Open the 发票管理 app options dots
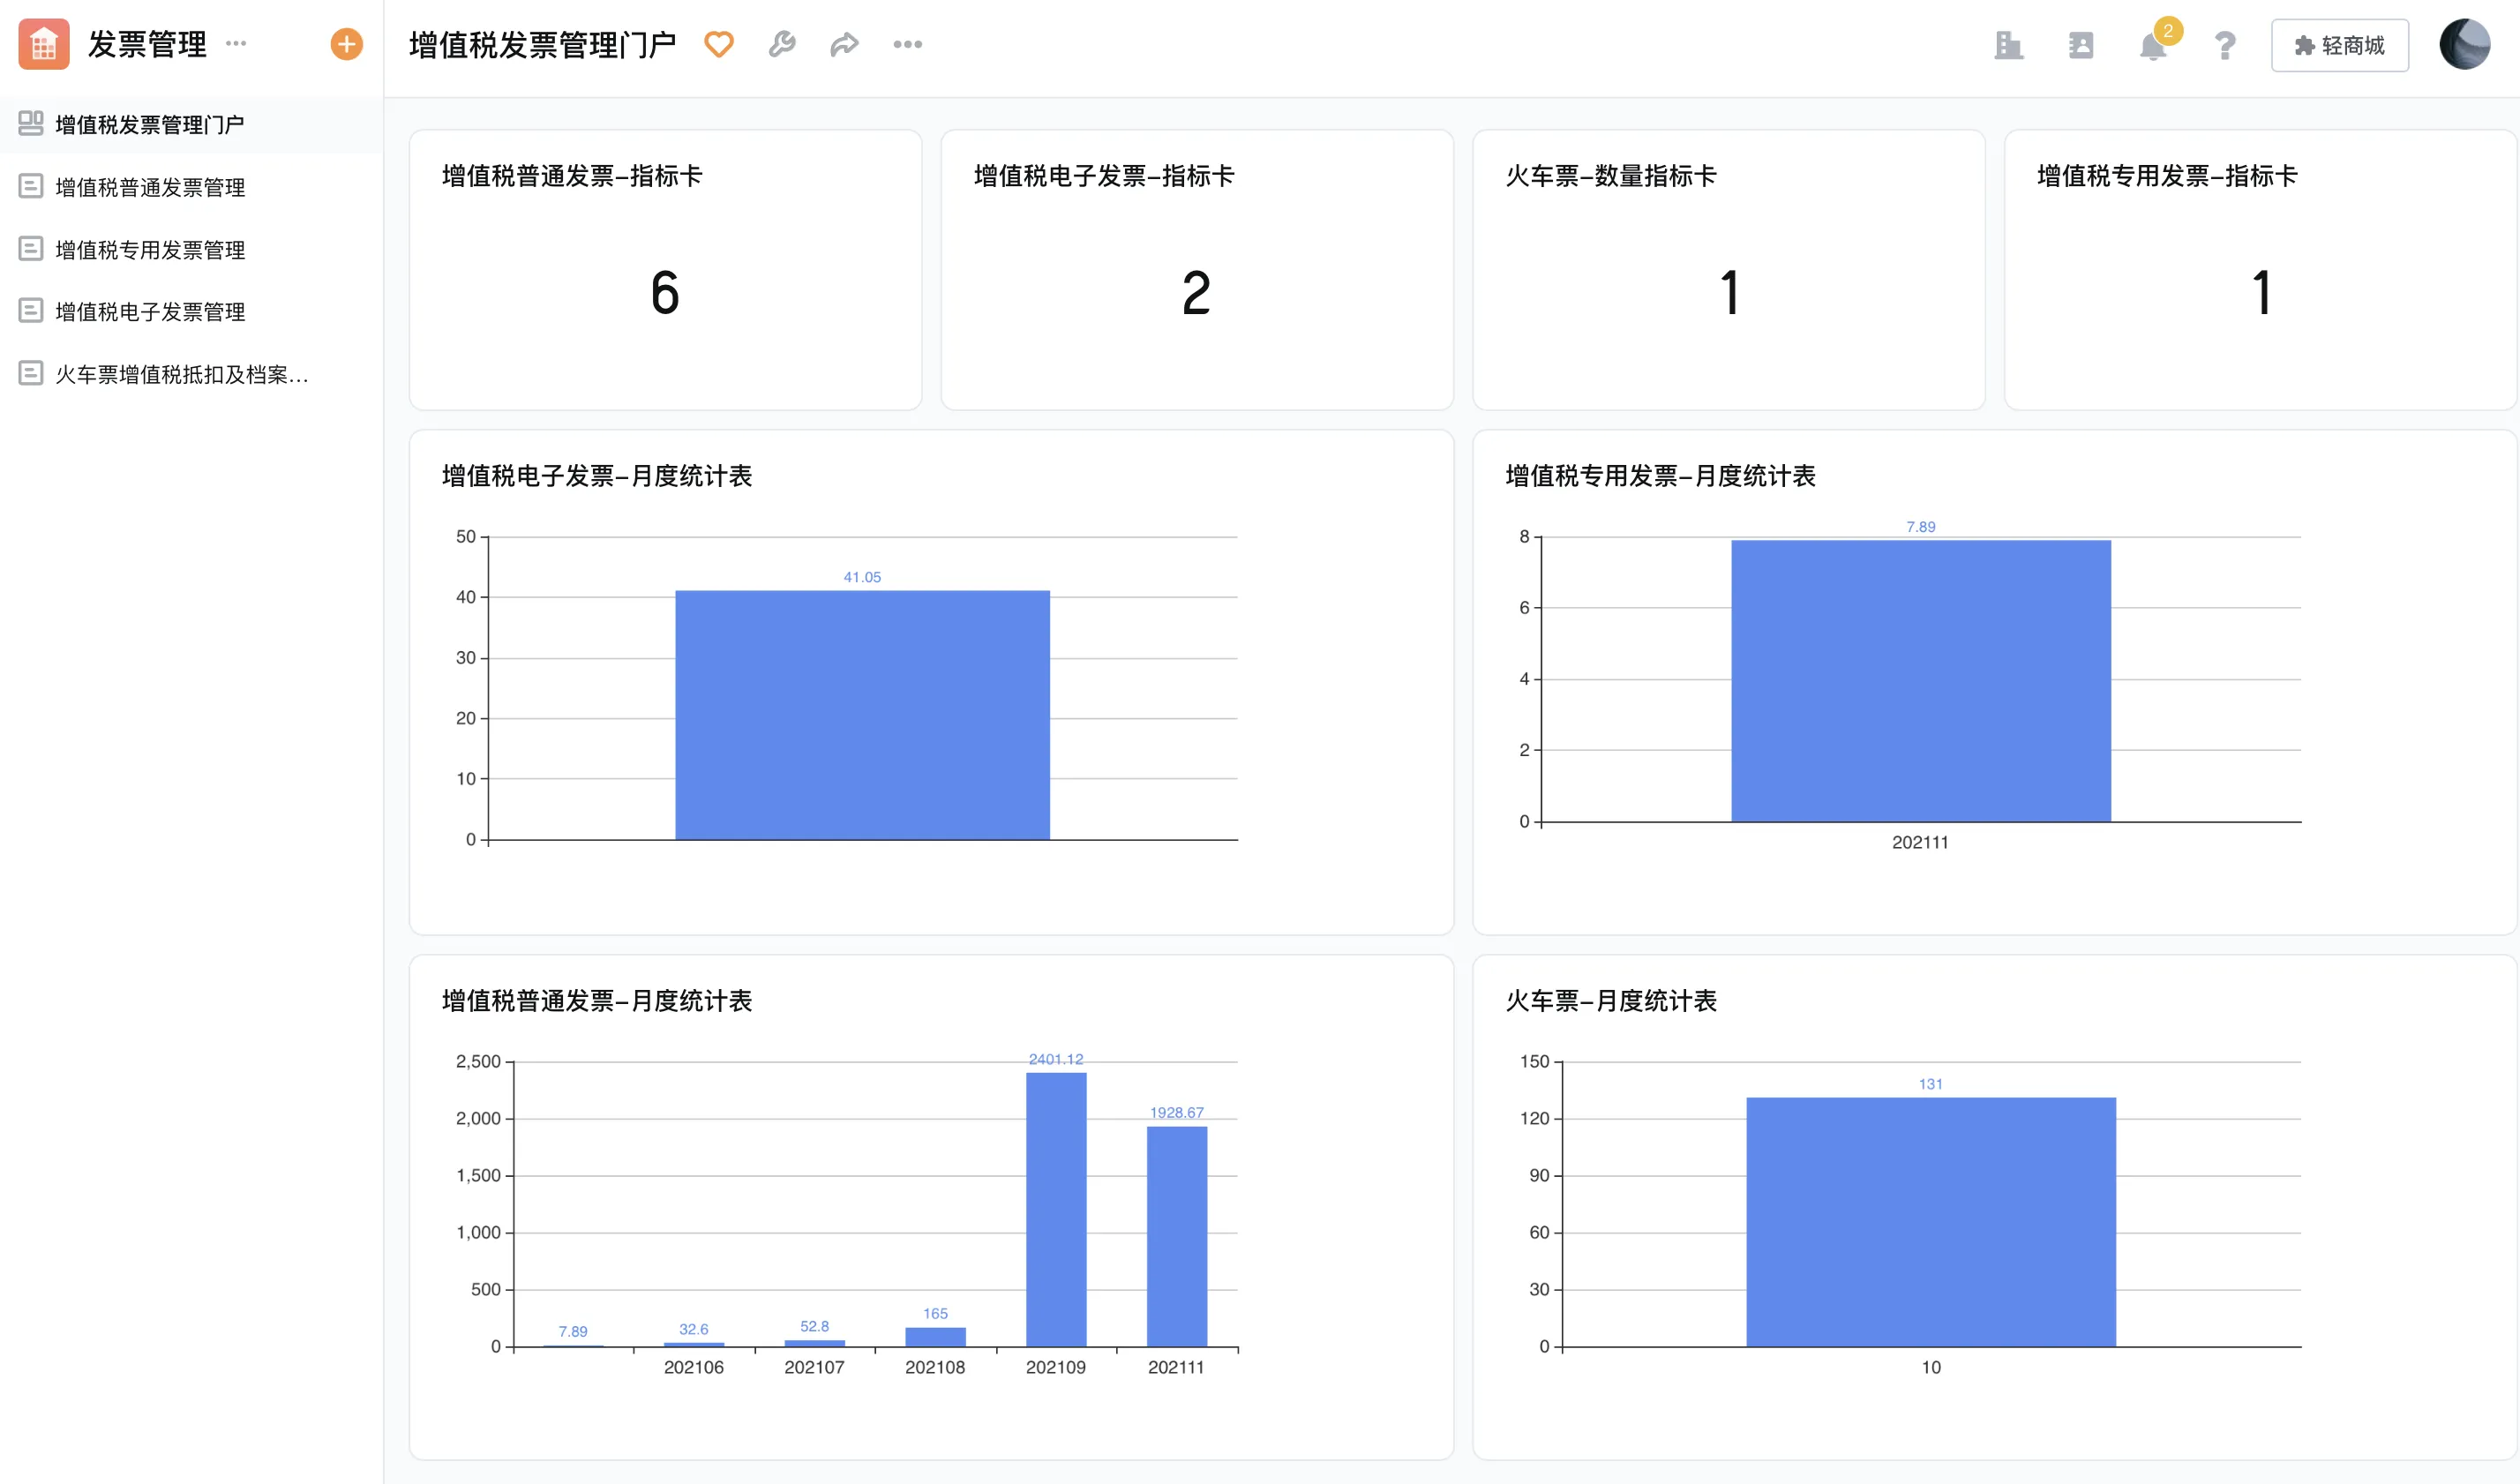2520x1484 pixels. (236, 43)
